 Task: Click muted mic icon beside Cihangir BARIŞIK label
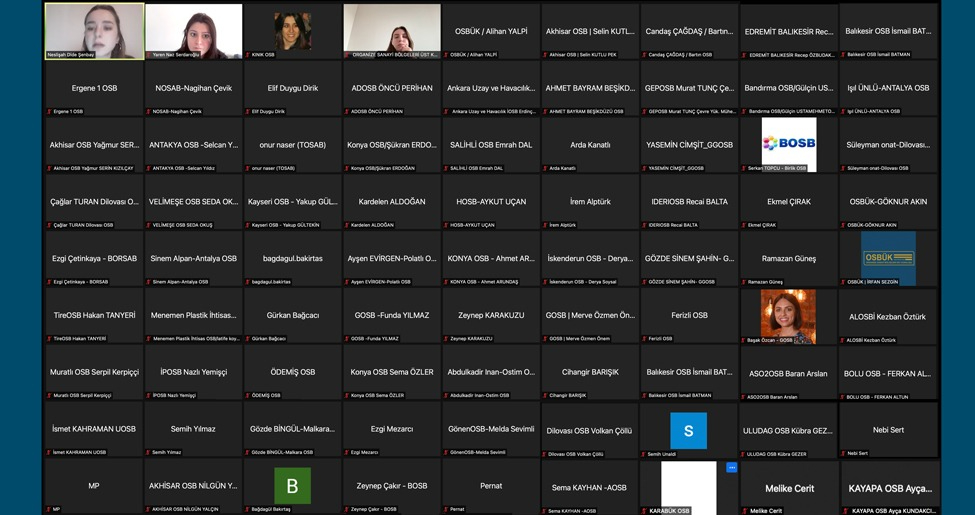point(545,396)
